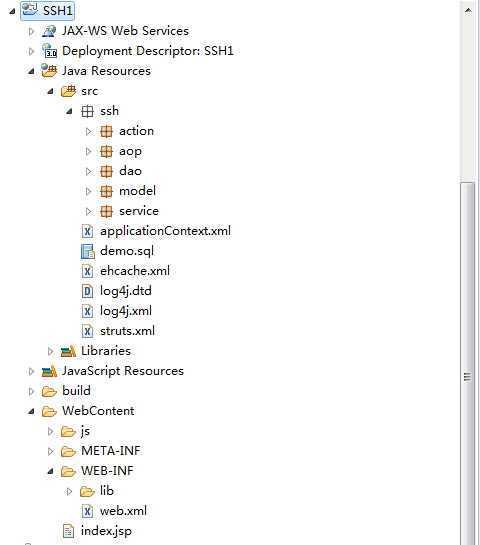Image resolution: width=480 pixels, height=545 pixels.
Task: Click the Deployment Descriptor icon
Action: [x=49, y=51]
